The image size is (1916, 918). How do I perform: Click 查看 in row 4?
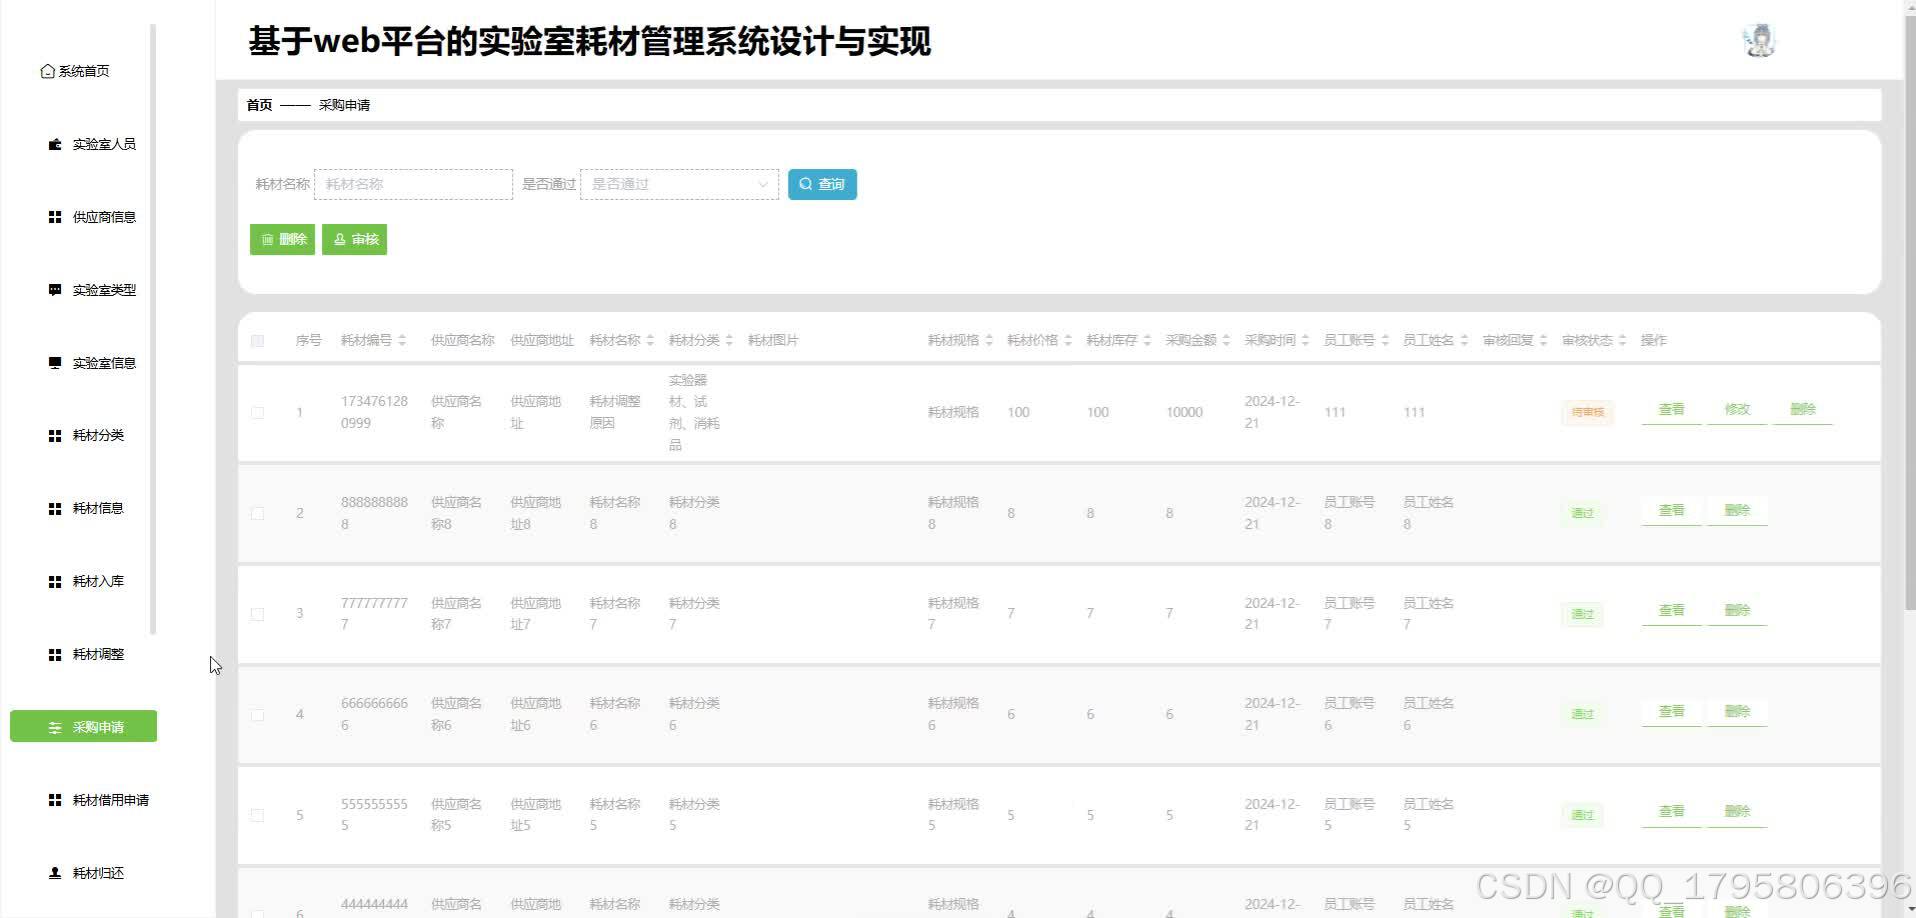[1671, 712]
